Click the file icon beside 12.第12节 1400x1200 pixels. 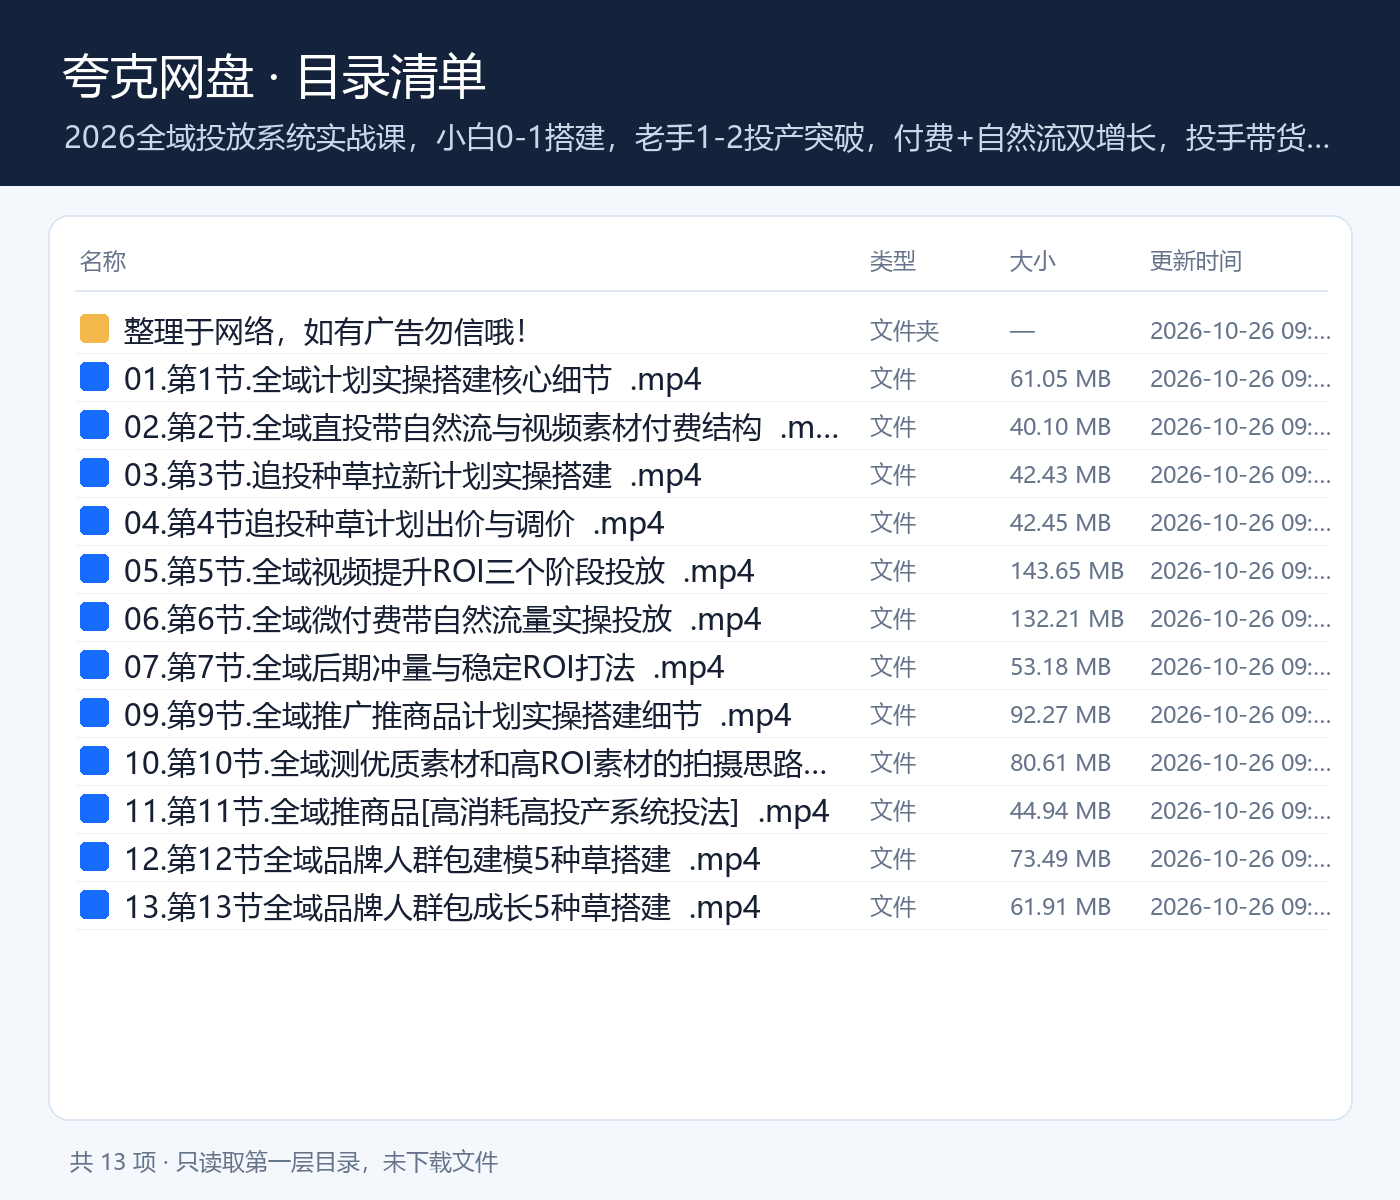click(94, 857)
